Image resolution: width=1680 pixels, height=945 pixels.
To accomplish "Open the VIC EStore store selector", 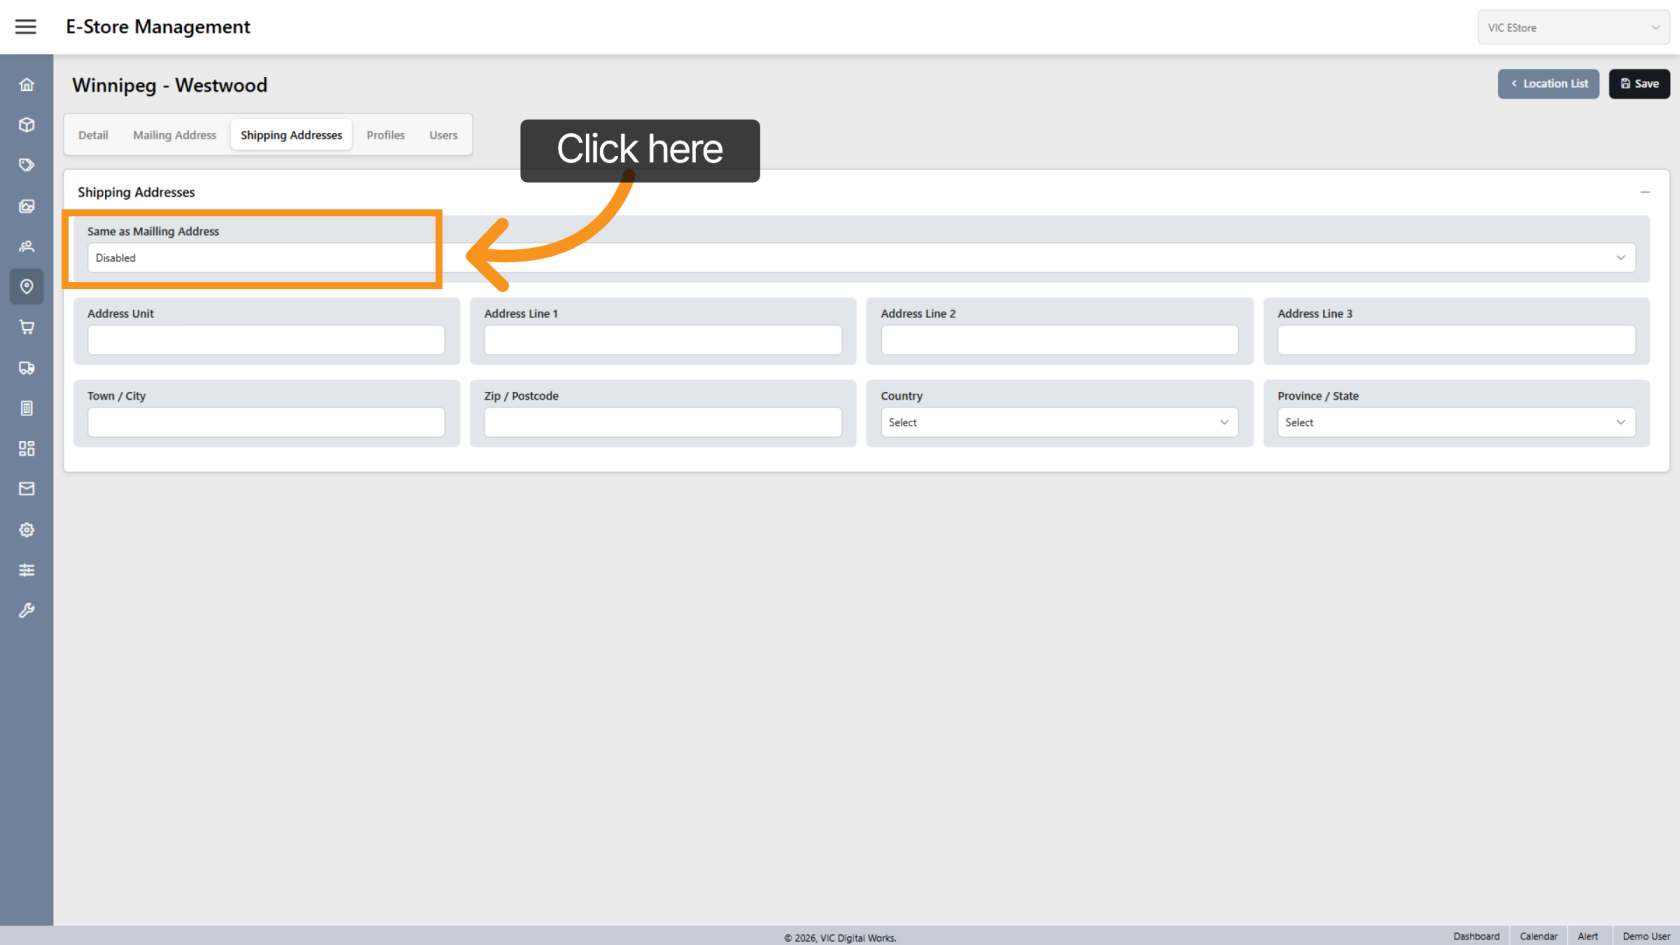I will coord(1572,28).
